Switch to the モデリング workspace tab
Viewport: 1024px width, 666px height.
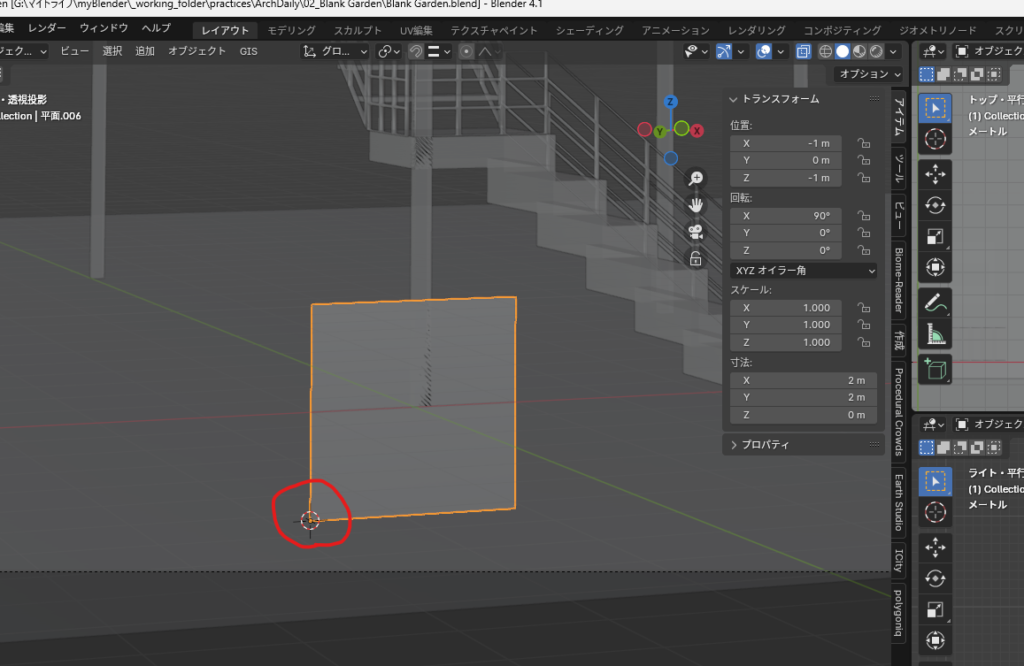click(291, 31)
